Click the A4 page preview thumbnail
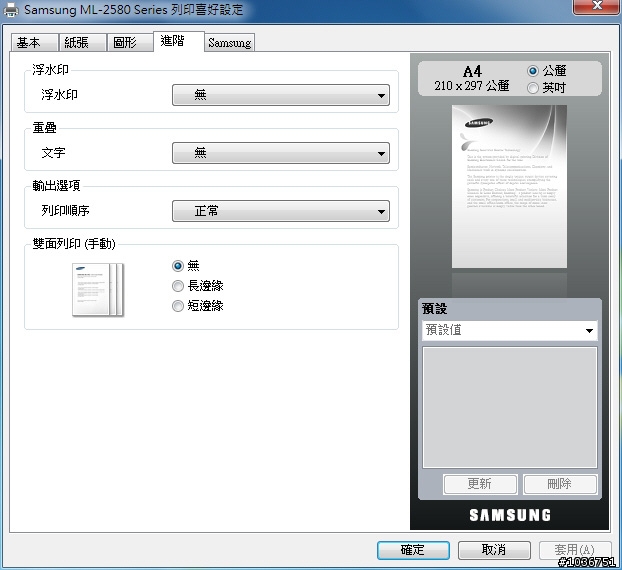 pos(509,186)
